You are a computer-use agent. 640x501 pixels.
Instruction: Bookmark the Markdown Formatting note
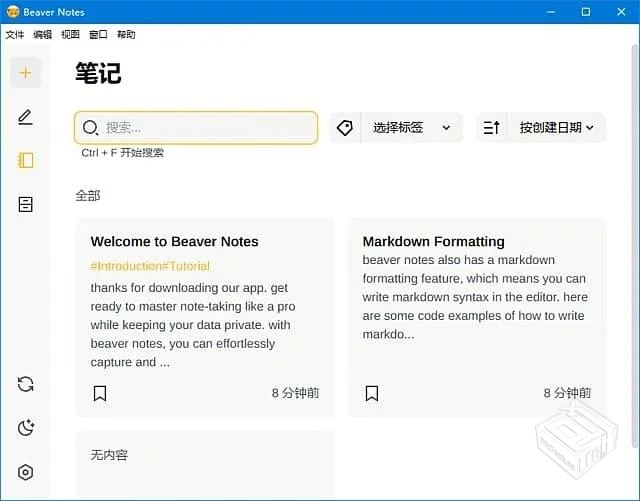[371, 393]
